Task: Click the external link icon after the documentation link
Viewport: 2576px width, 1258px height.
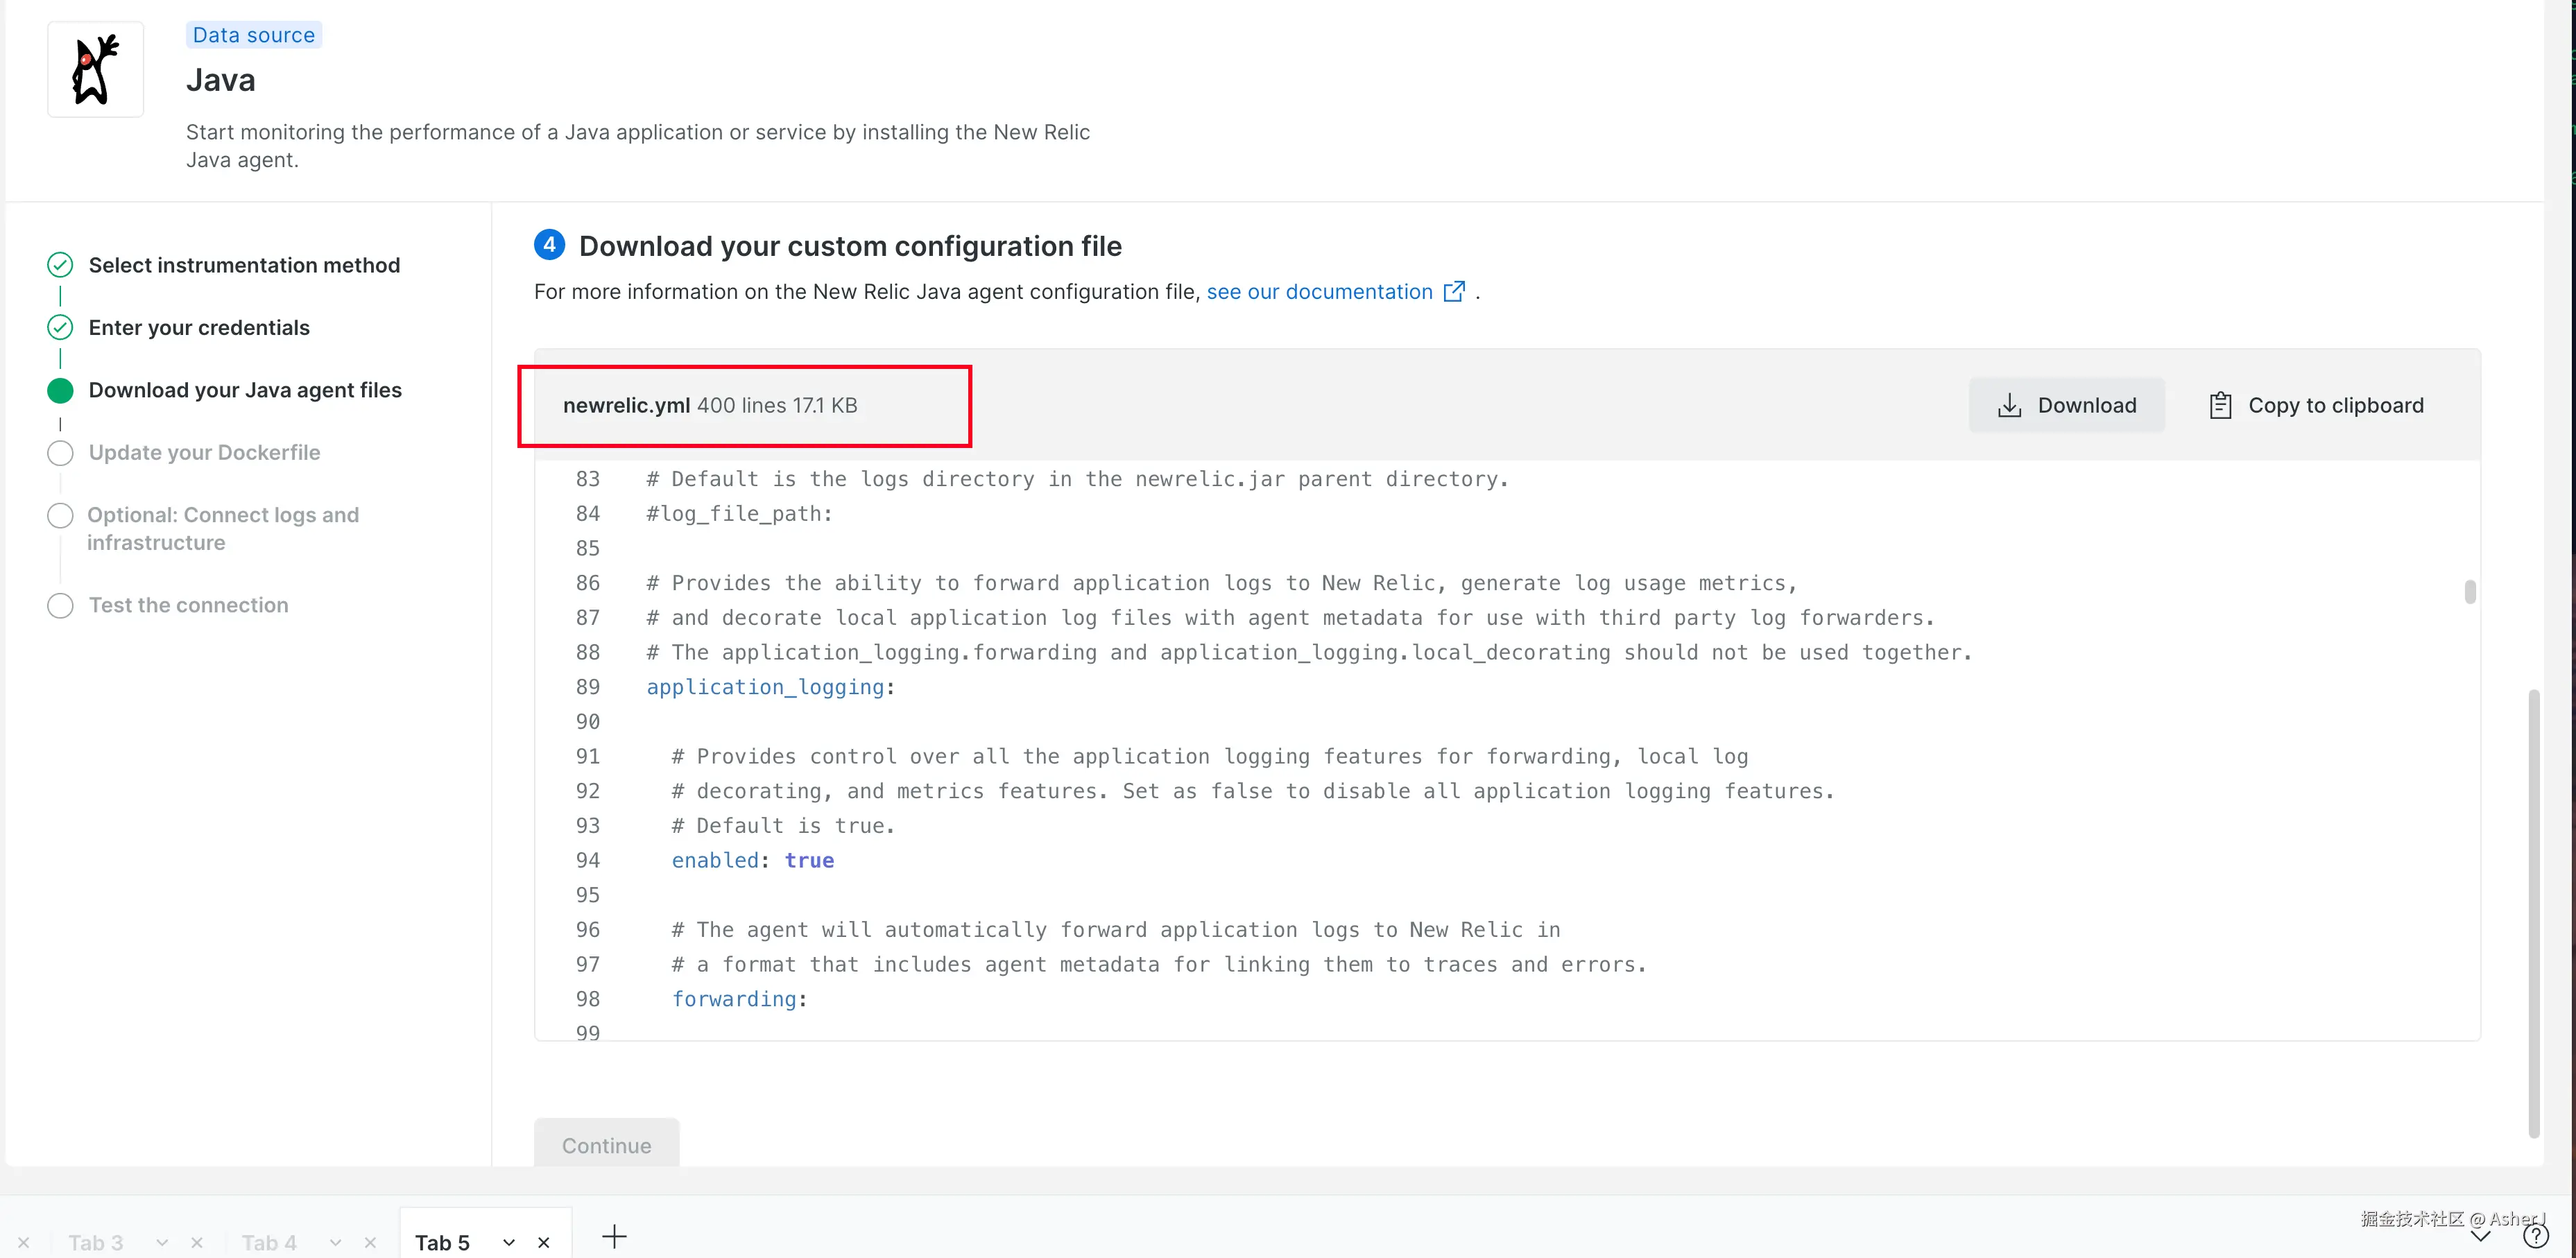Action: tap(1455, 291)
